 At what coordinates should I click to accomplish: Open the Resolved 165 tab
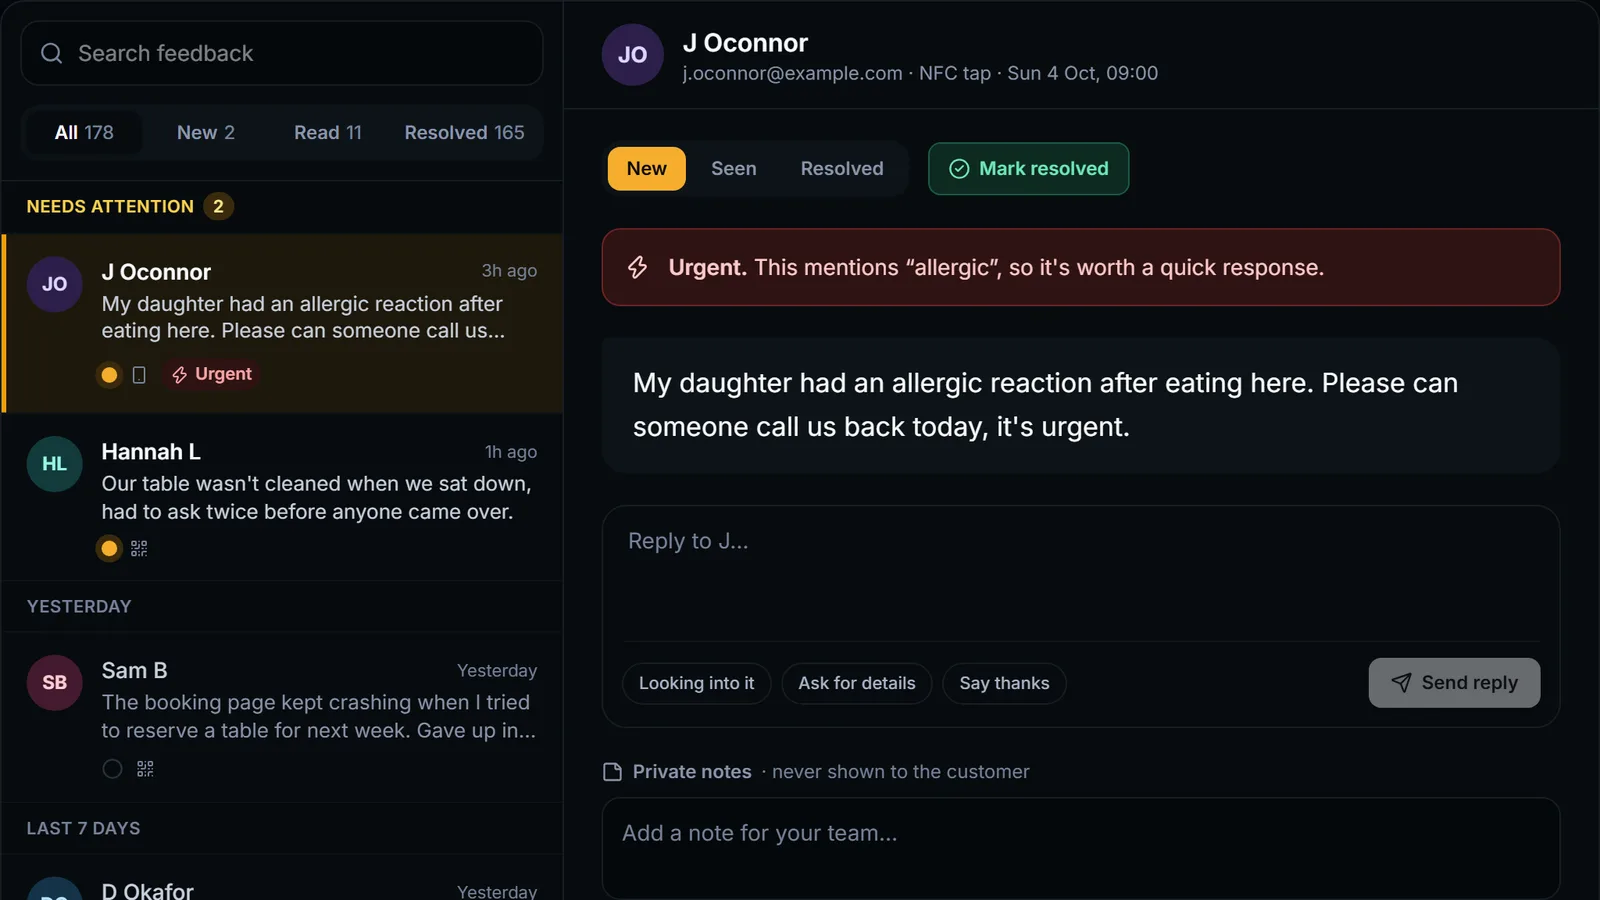464,133
